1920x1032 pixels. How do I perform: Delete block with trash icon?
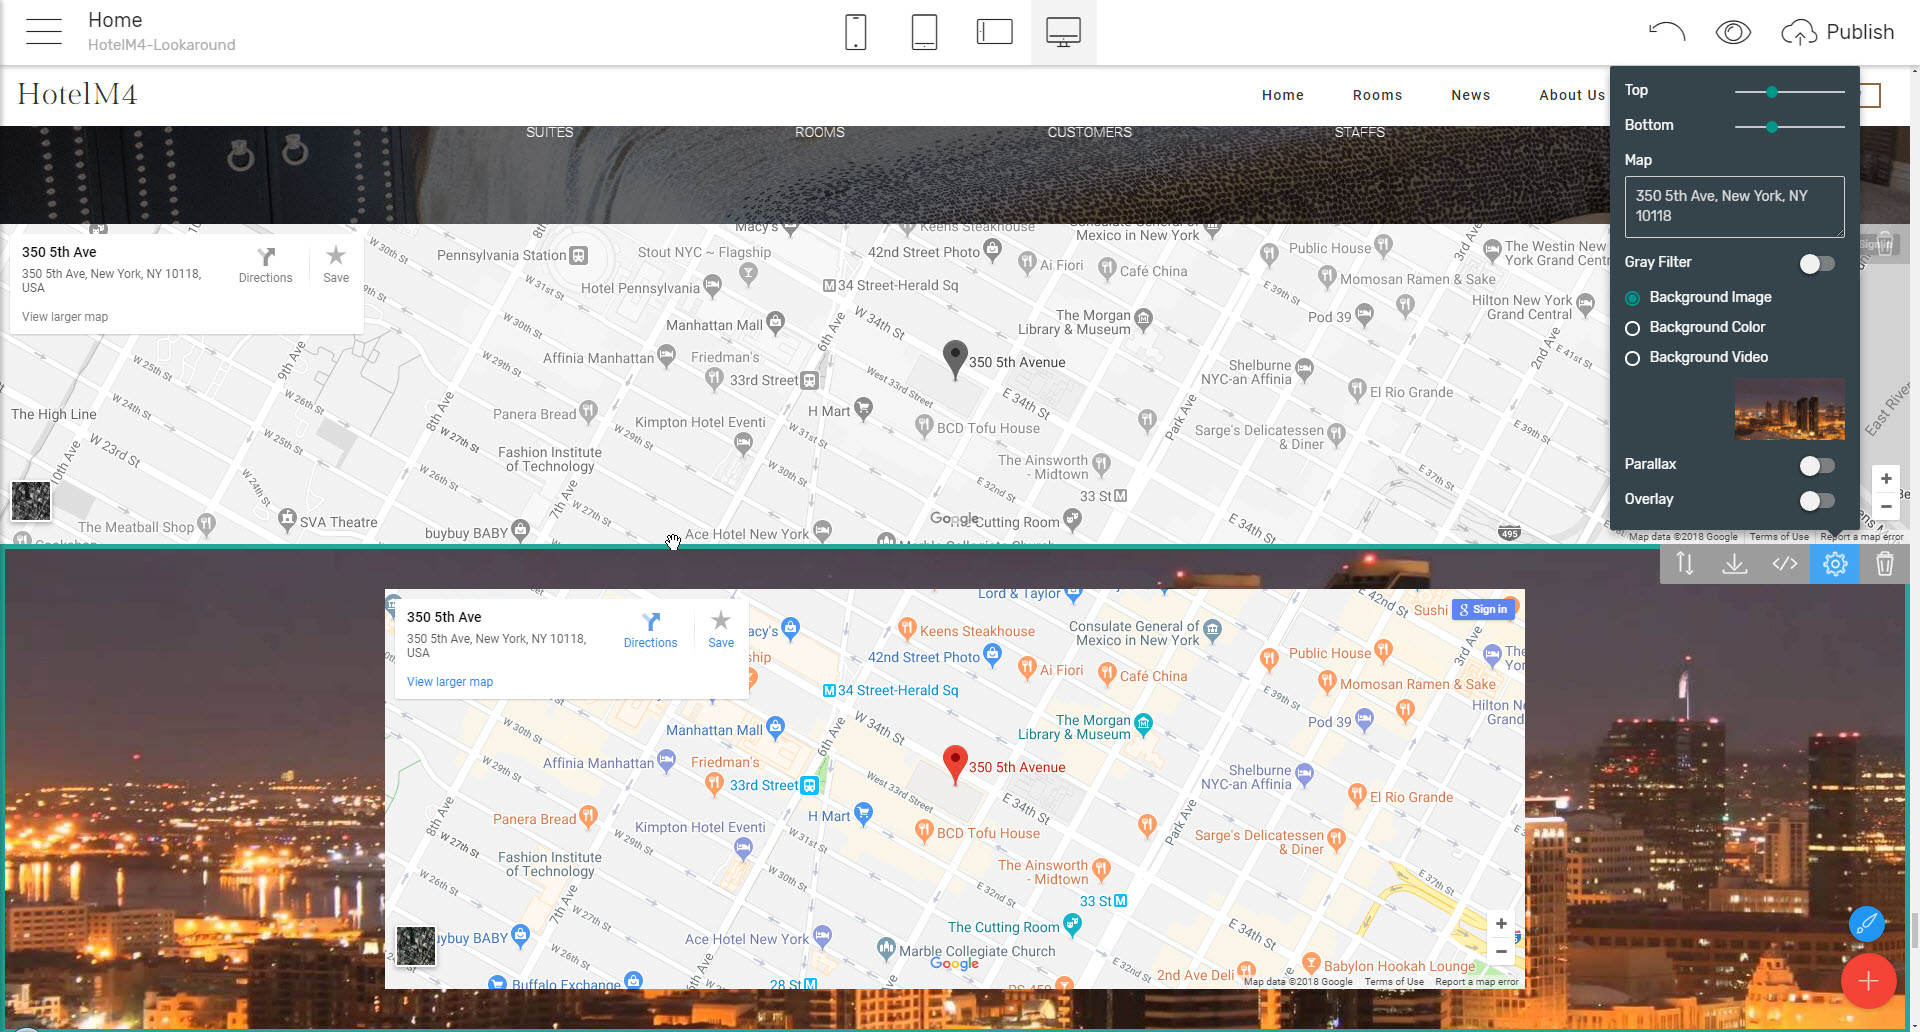coord(1885,564)
